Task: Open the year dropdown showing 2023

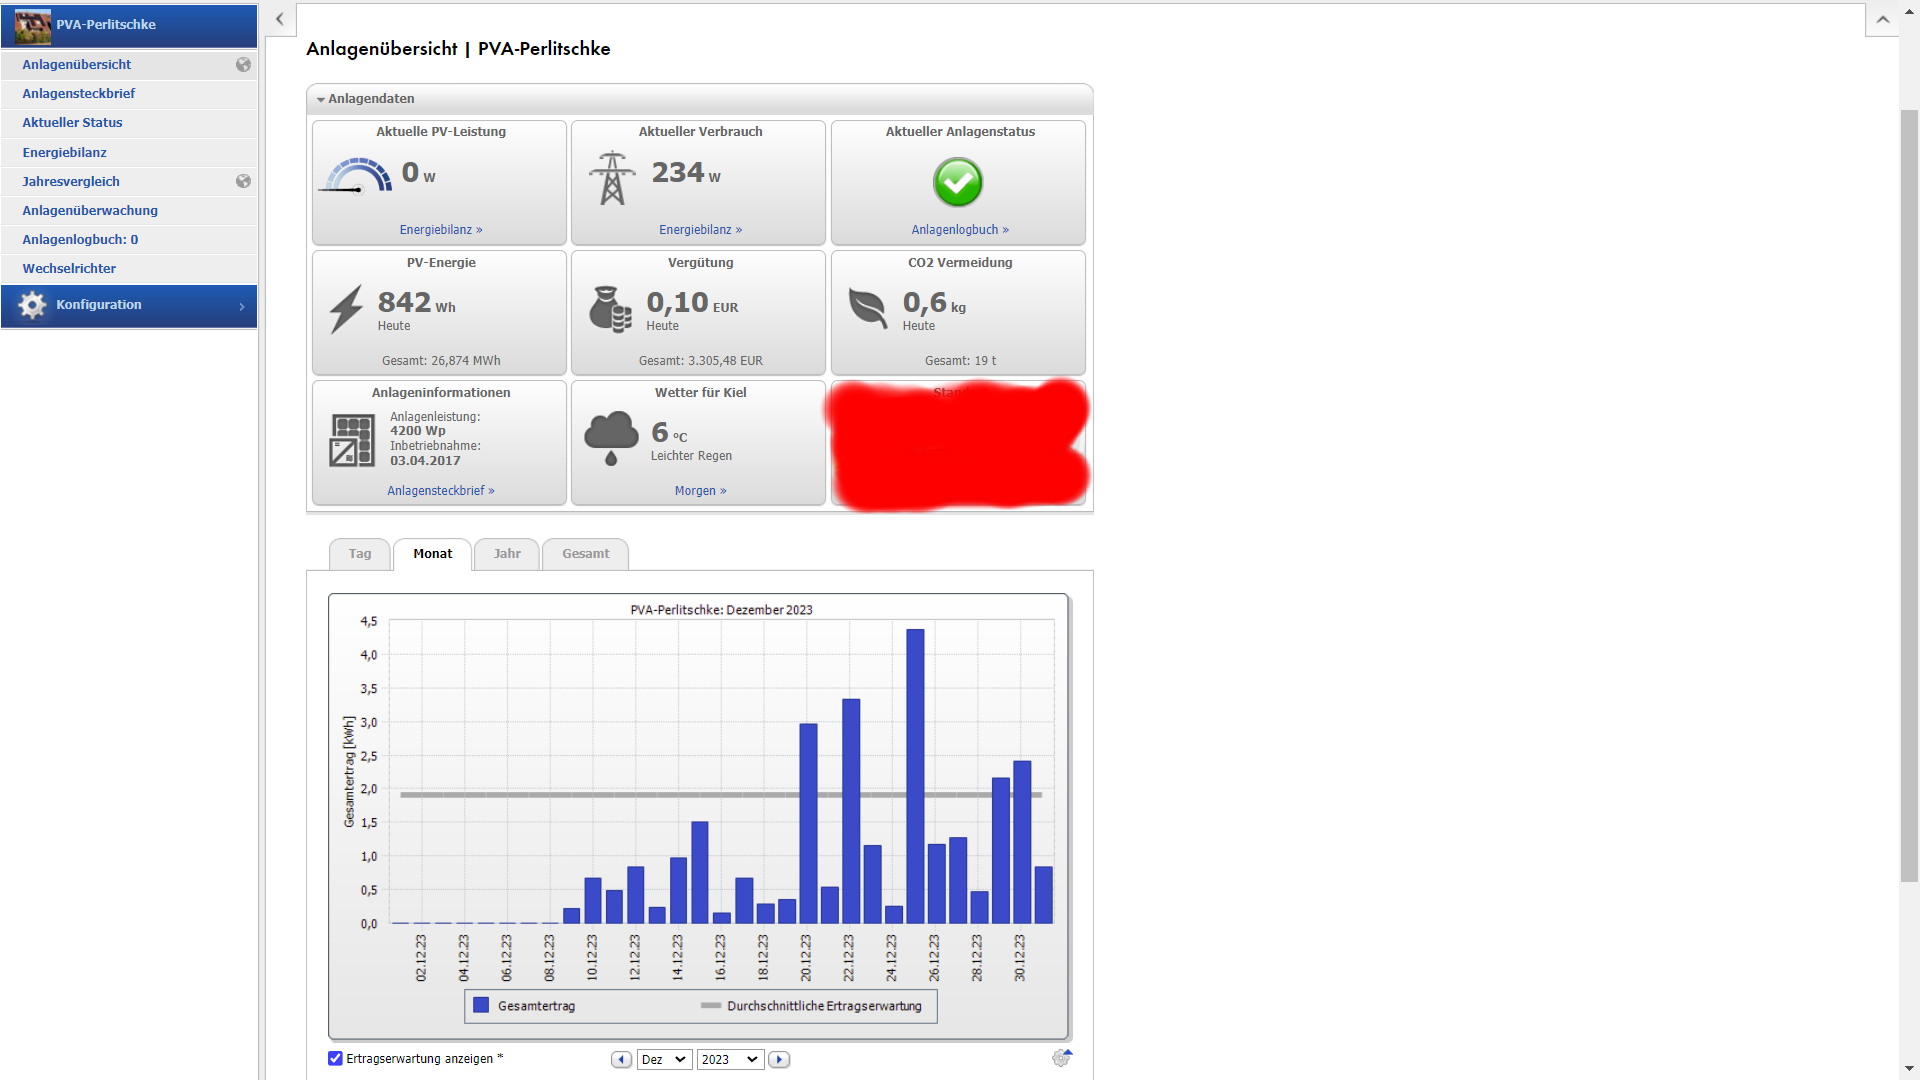Action: click(730, 1059)
